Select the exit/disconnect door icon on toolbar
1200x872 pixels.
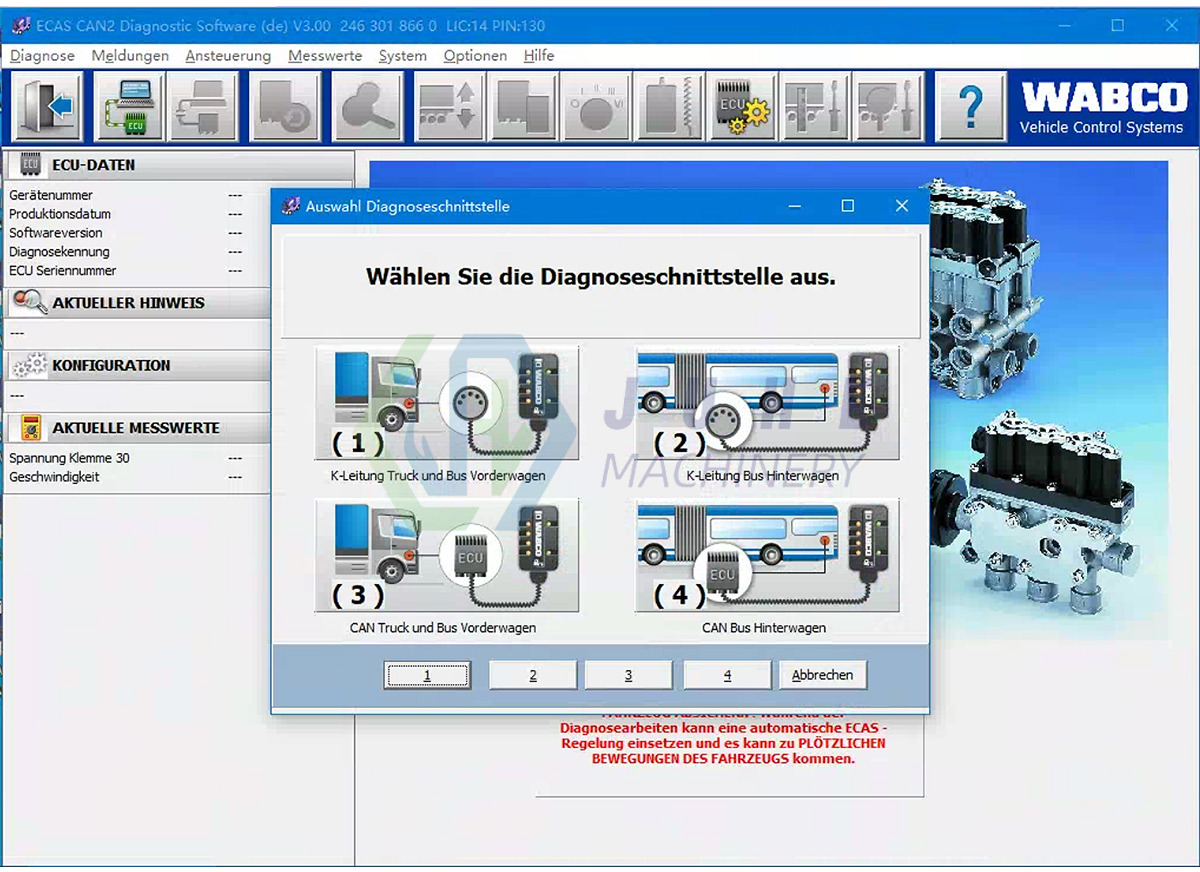(47, 105)
